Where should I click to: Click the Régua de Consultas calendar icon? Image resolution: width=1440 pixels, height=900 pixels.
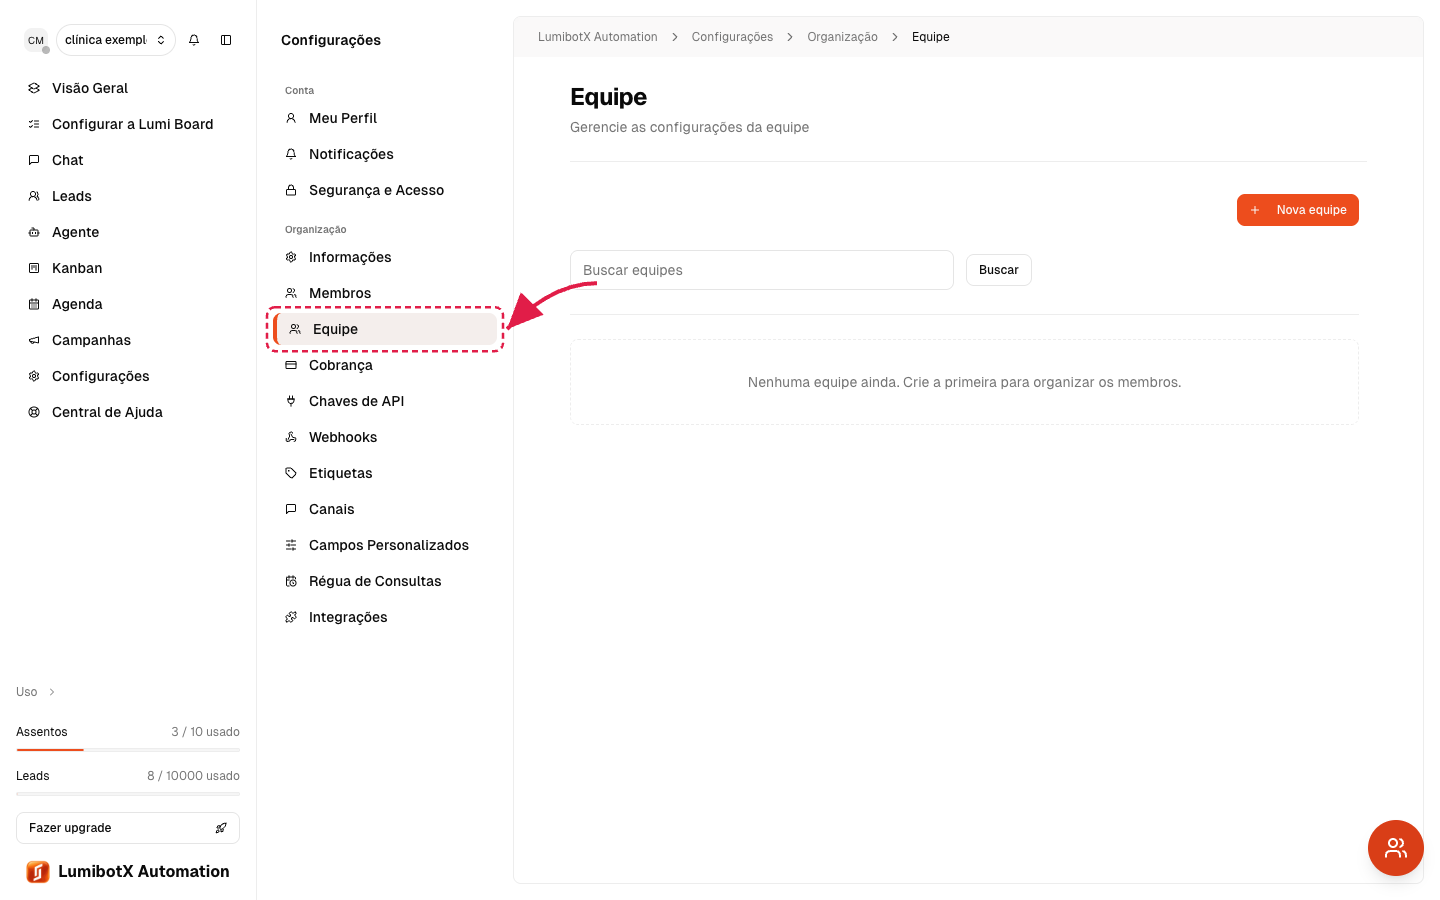[x=291, y=581]
